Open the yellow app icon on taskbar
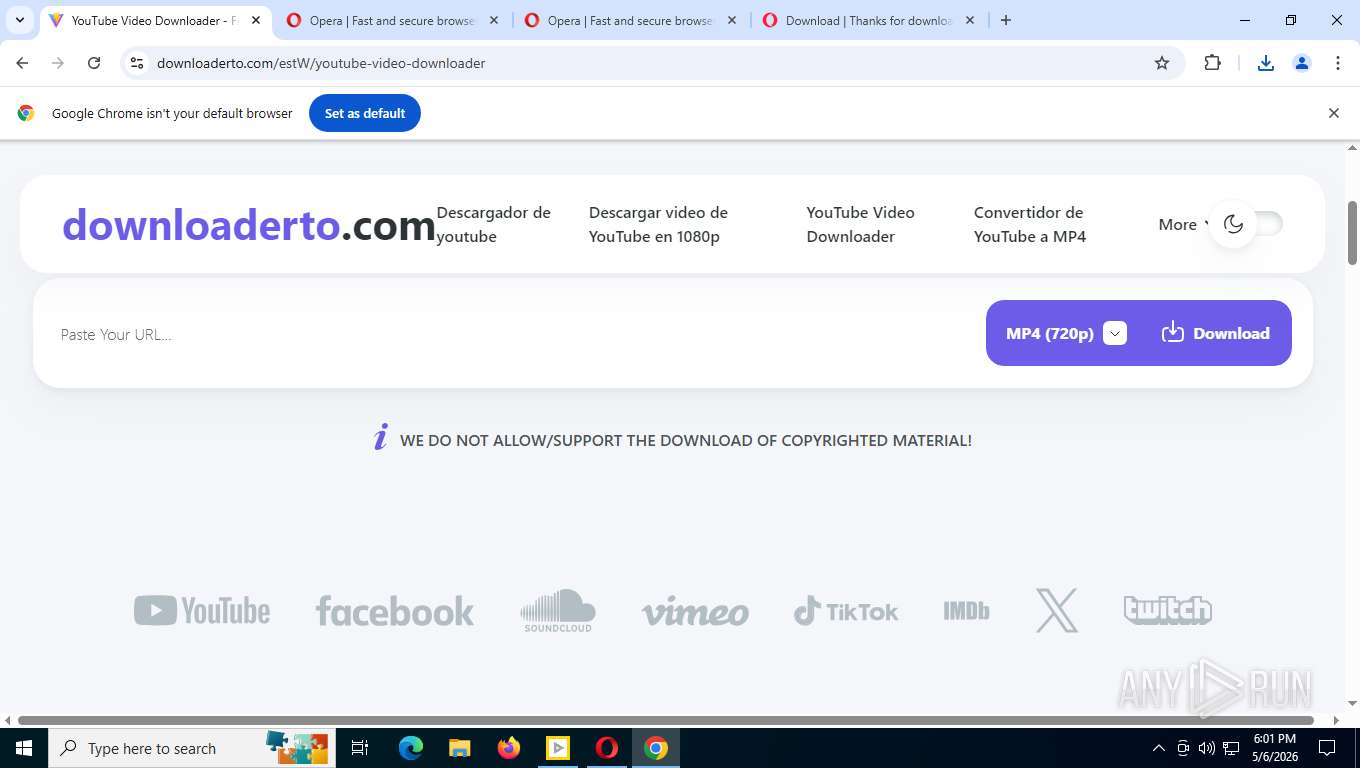The width and height of the screenshot is (1360, 768). coord(558,748)
